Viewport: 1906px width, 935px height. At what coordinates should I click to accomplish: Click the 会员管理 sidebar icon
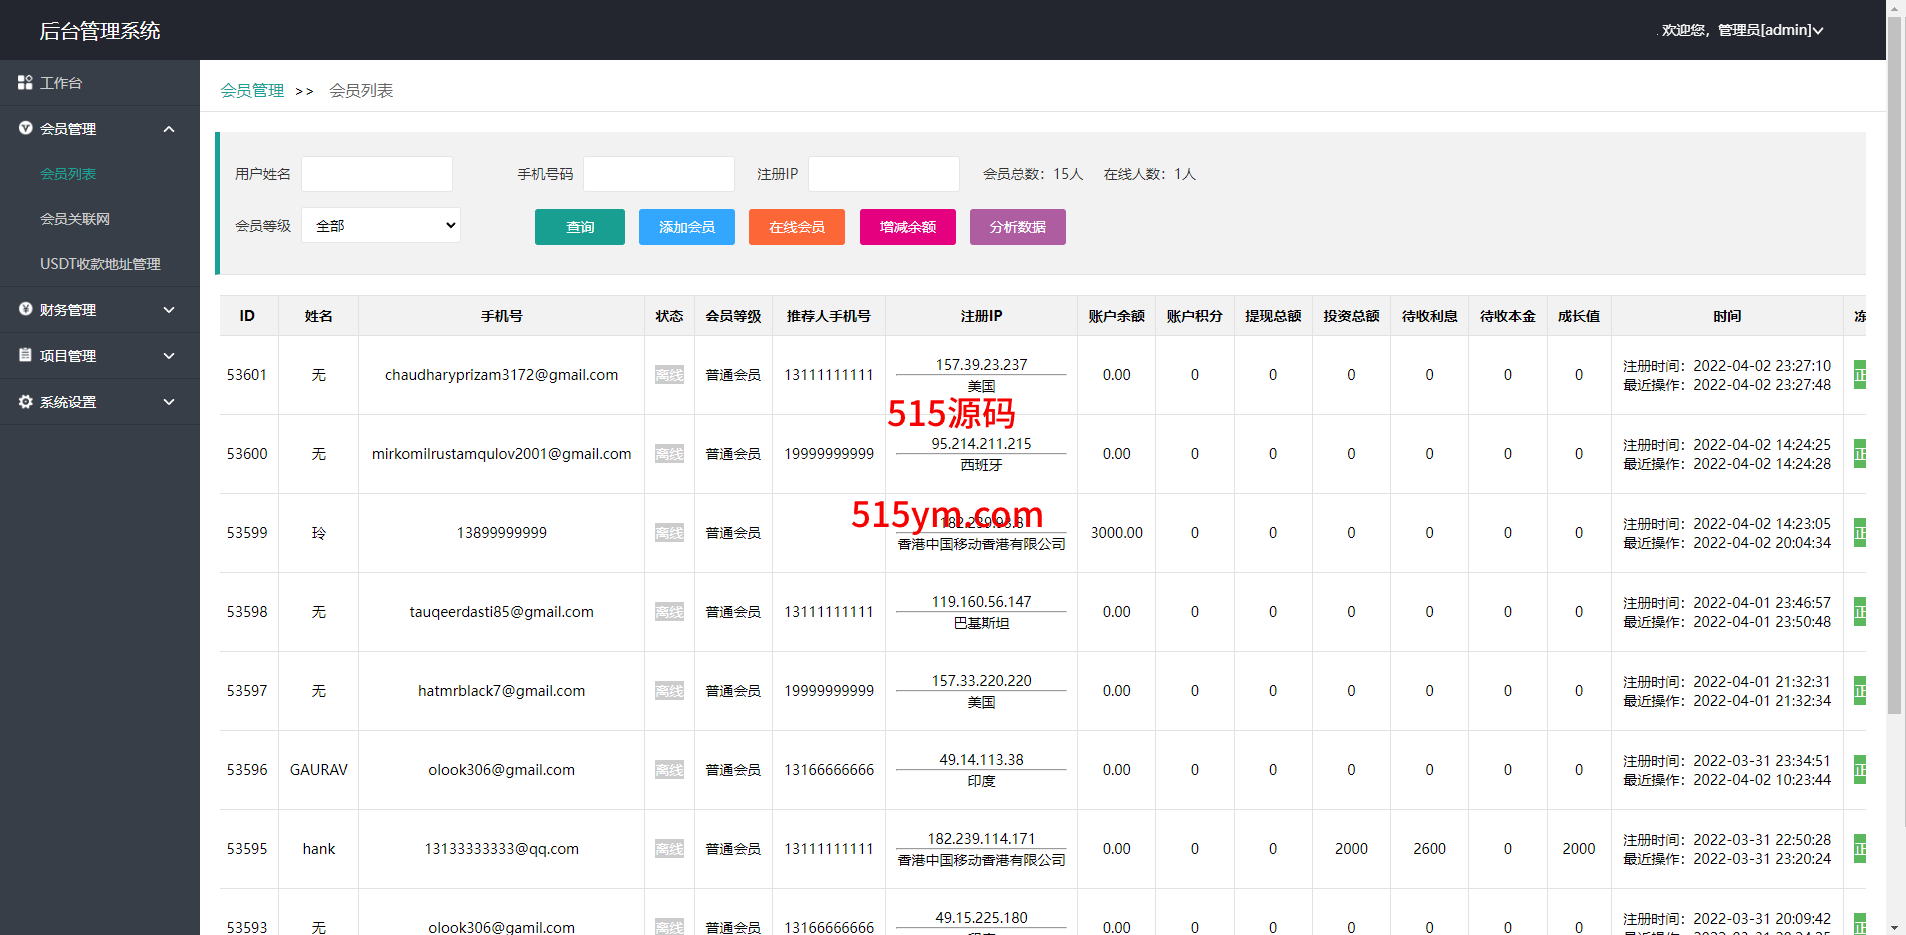25,128
